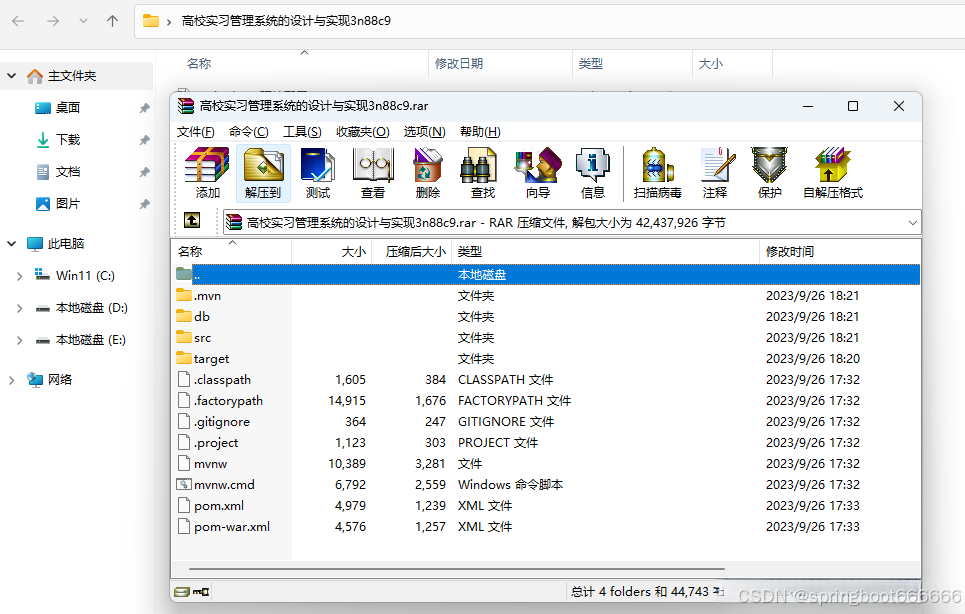The height and width of the screenshot is (614, 965).
Task: Click the Explorer address bar folder path
Action: click(x=286, y=21)
